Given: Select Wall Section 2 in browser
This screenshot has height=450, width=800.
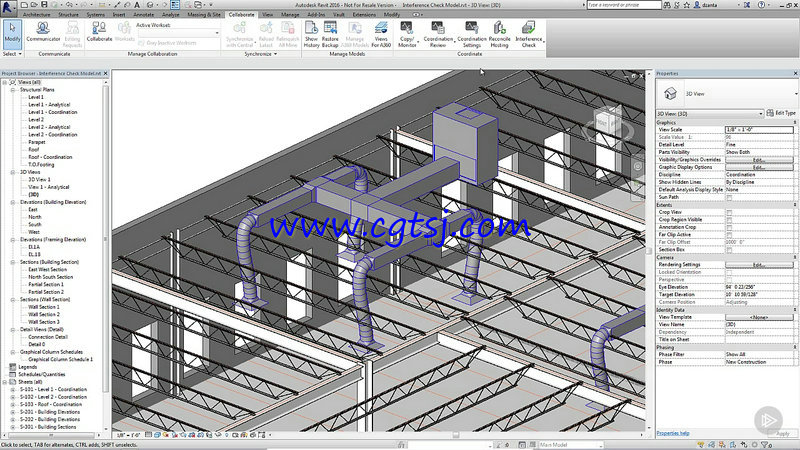Looking at the screenshot, I should [x=44, y=315].
